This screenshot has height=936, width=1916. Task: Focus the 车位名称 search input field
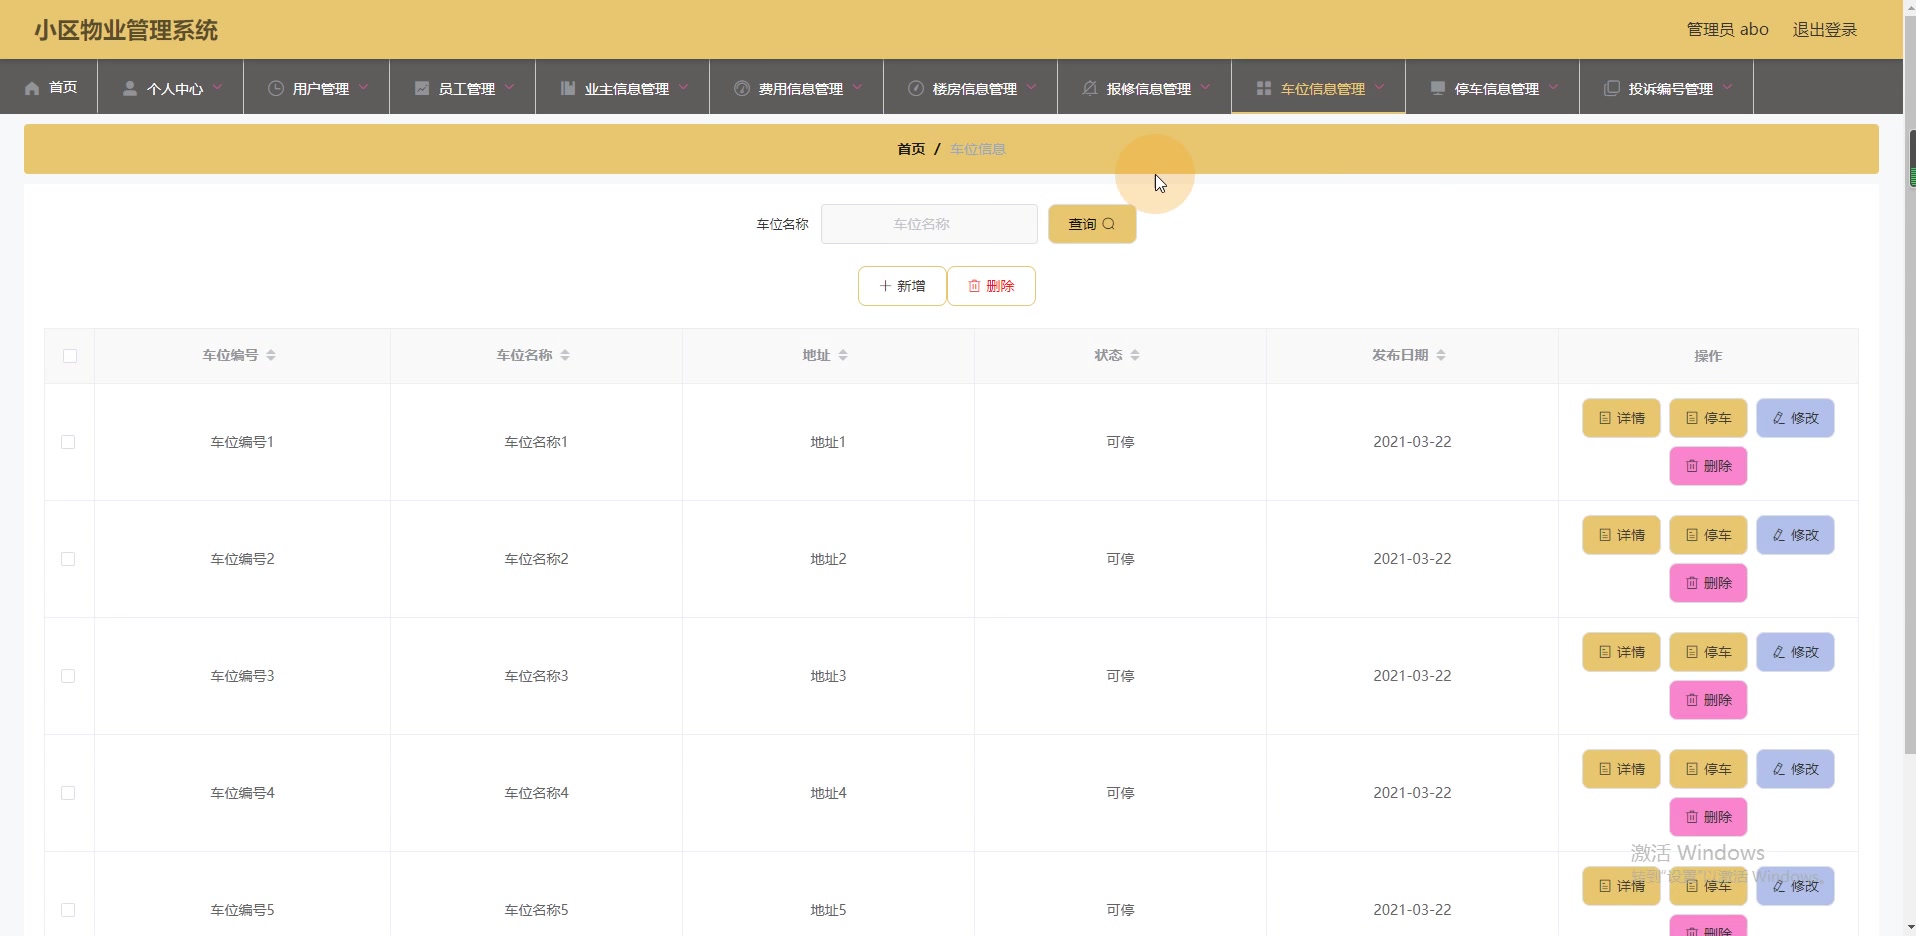(x=929, y=224)
